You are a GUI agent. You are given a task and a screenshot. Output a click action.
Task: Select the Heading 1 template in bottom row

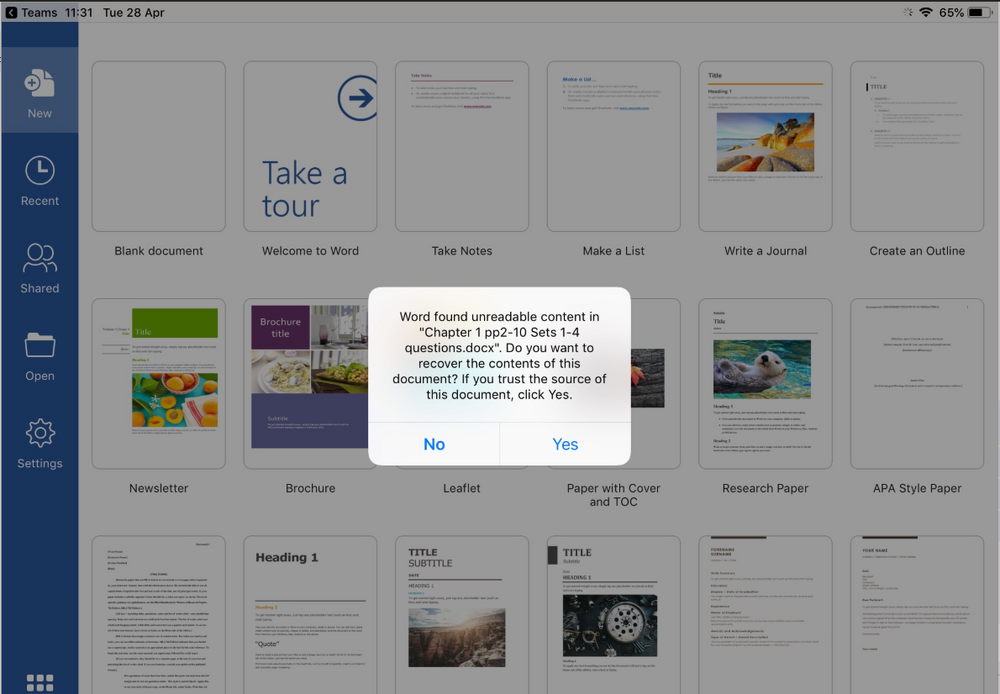(310, 614)
